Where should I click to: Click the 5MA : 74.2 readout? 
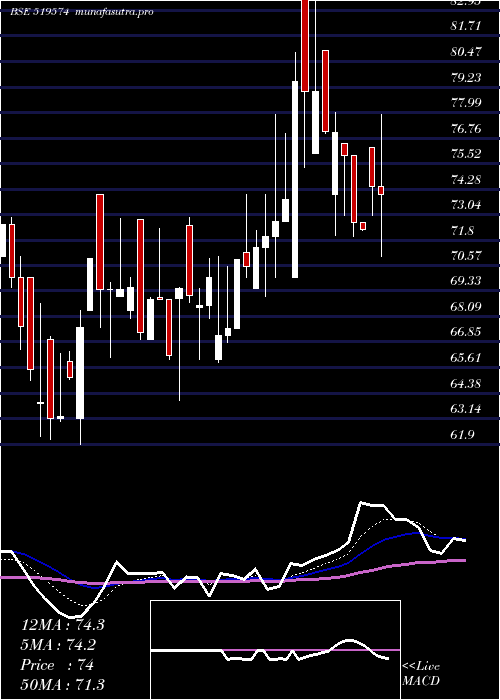point(58,645)
